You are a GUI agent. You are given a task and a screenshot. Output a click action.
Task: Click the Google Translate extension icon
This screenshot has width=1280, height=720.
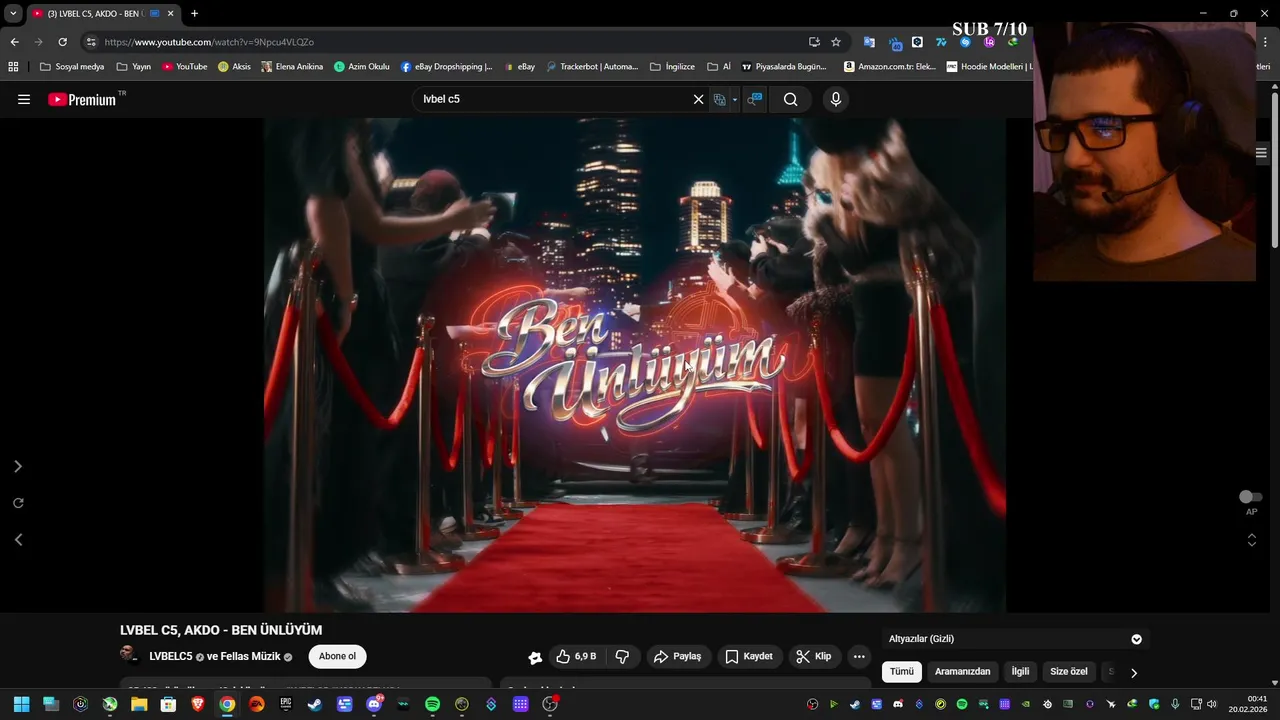point(869,42)
